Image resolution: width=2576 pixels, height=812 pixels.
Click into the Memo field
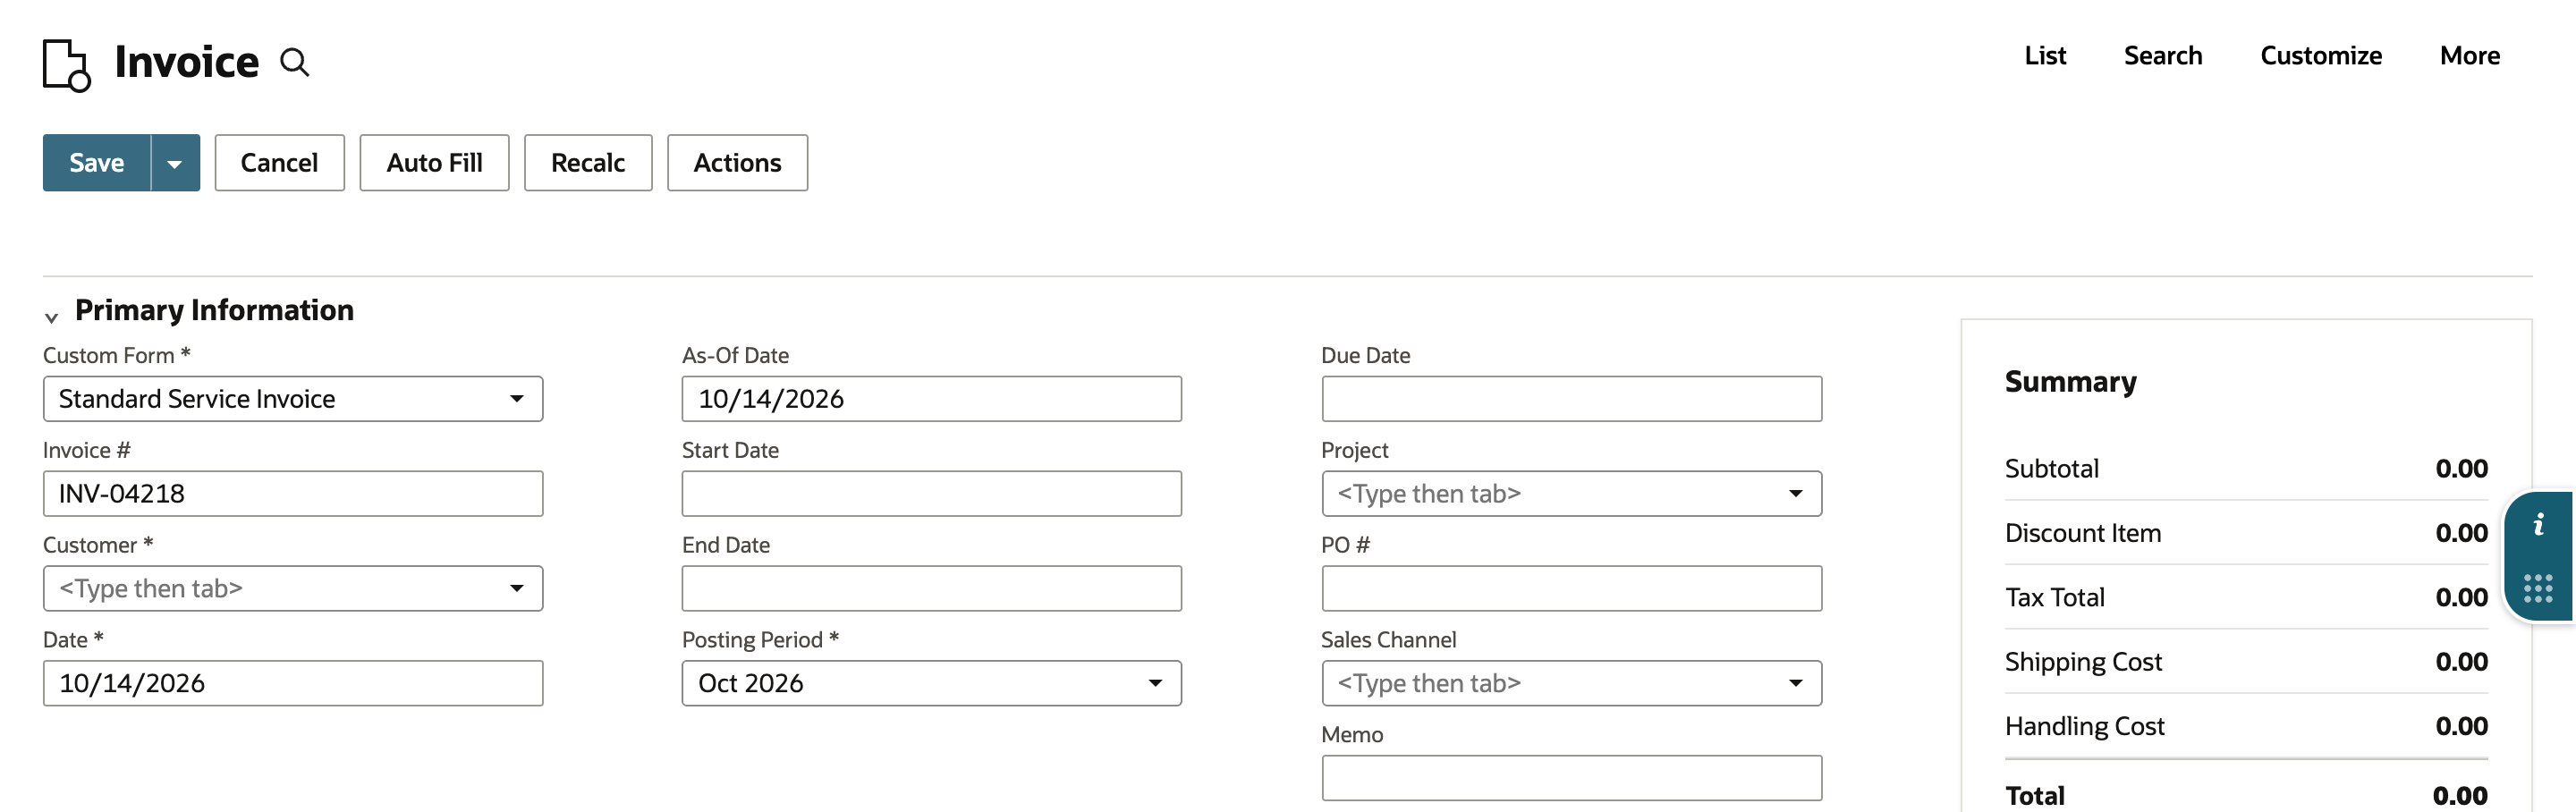tap(1571, 778)
